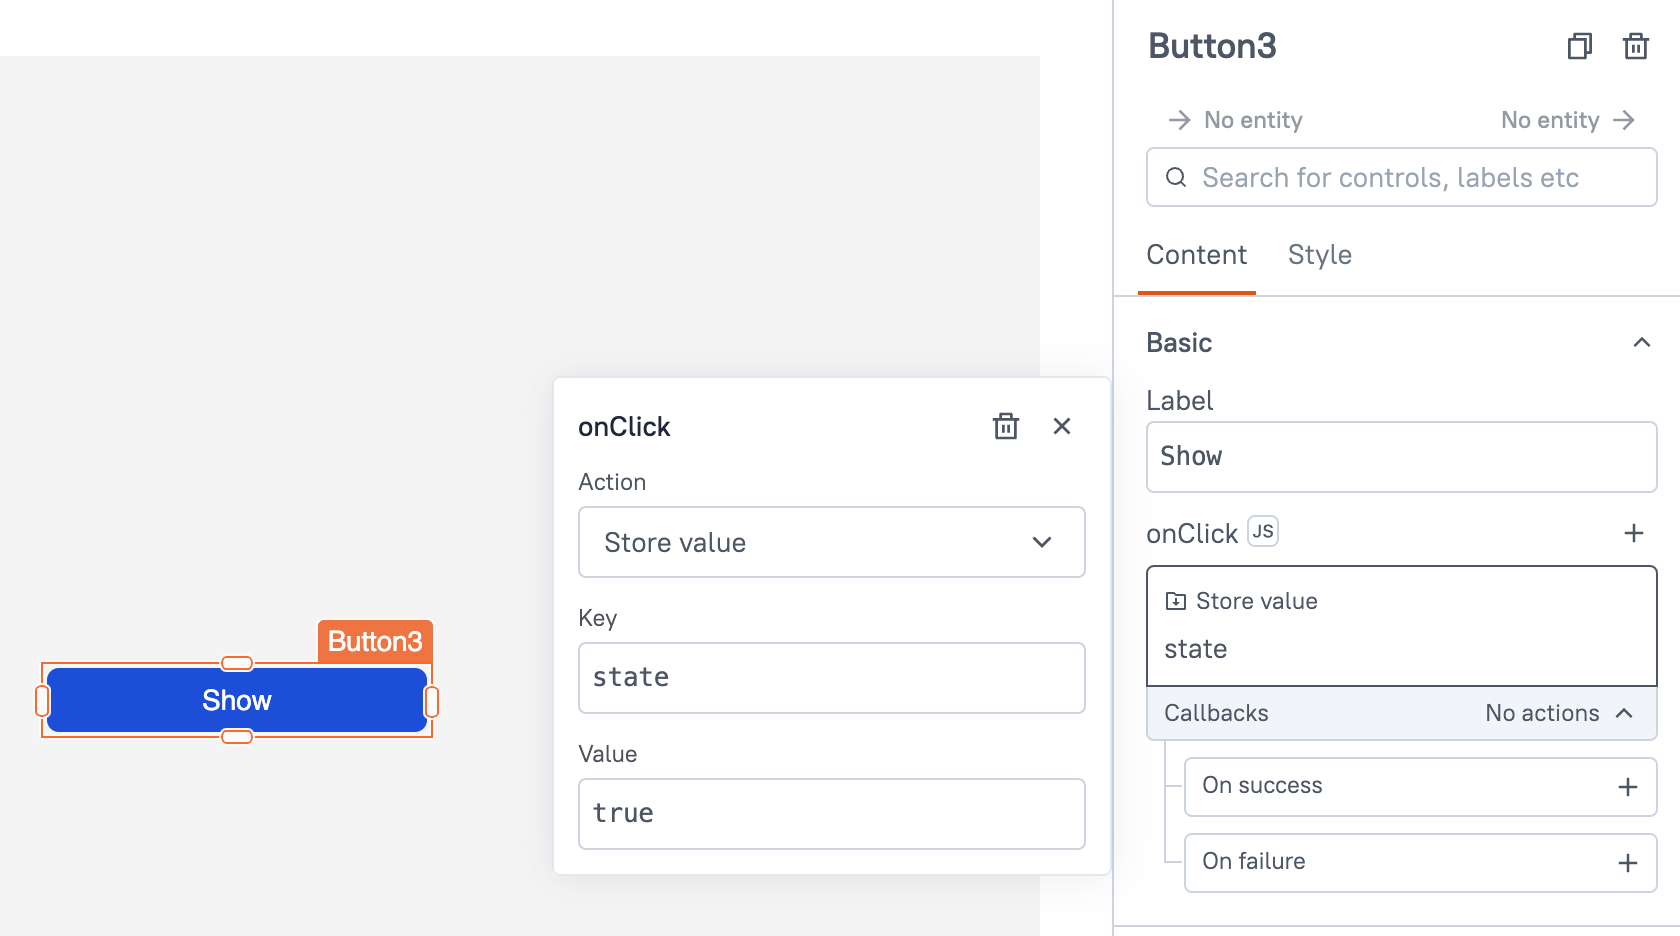This screenshot has width=1680, height=936.
Task: Select the Content tab
Action: [1196, 255]
